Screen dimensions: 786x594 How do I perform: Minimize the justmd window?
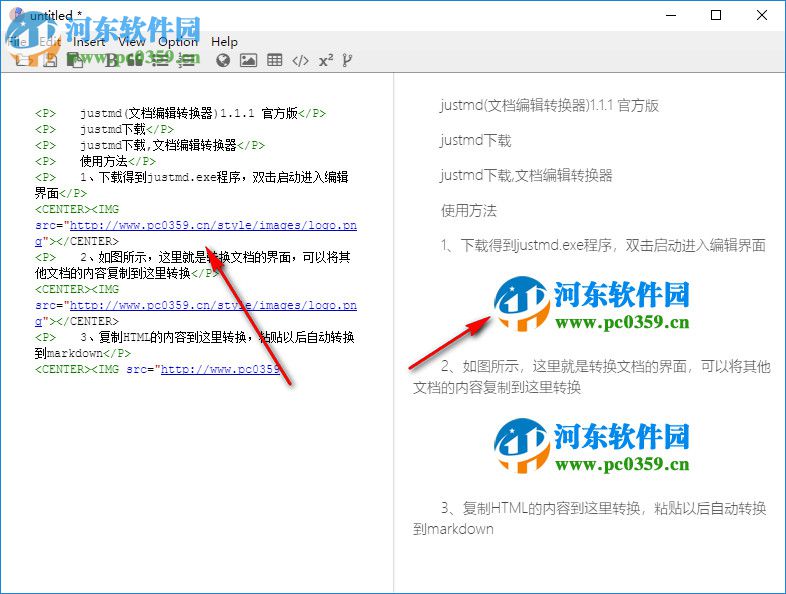(x=671, y=16)
